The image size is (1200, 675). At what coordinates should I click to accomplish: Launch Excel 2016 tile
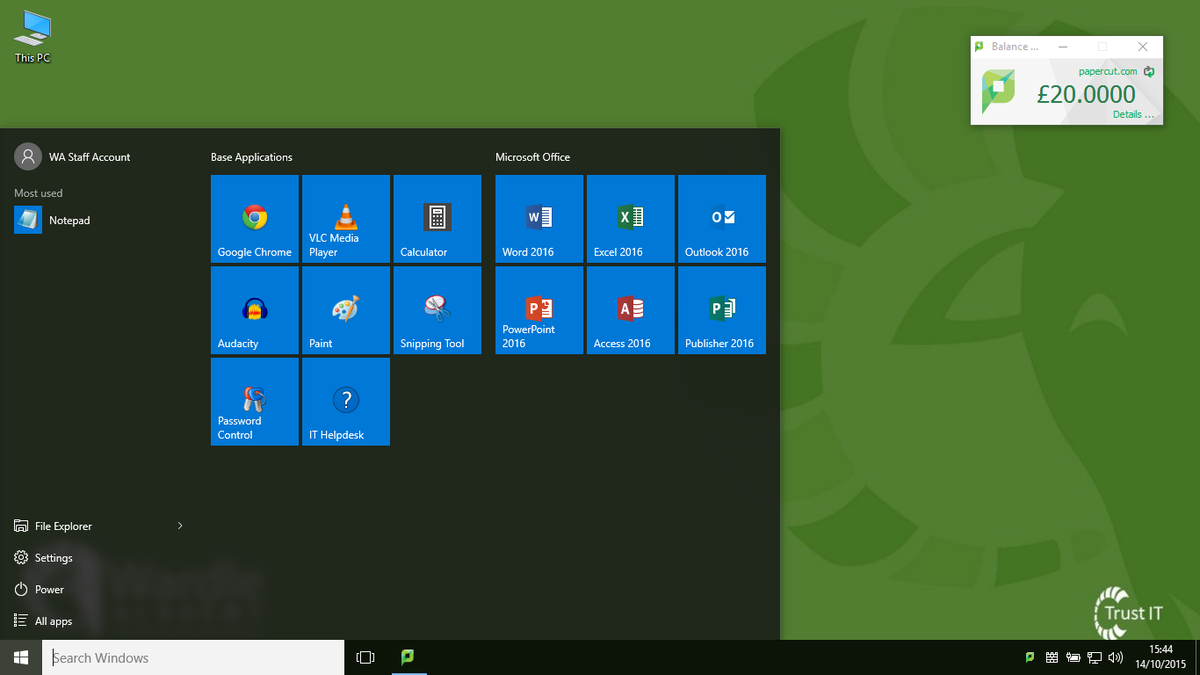[x=631, y=219]
